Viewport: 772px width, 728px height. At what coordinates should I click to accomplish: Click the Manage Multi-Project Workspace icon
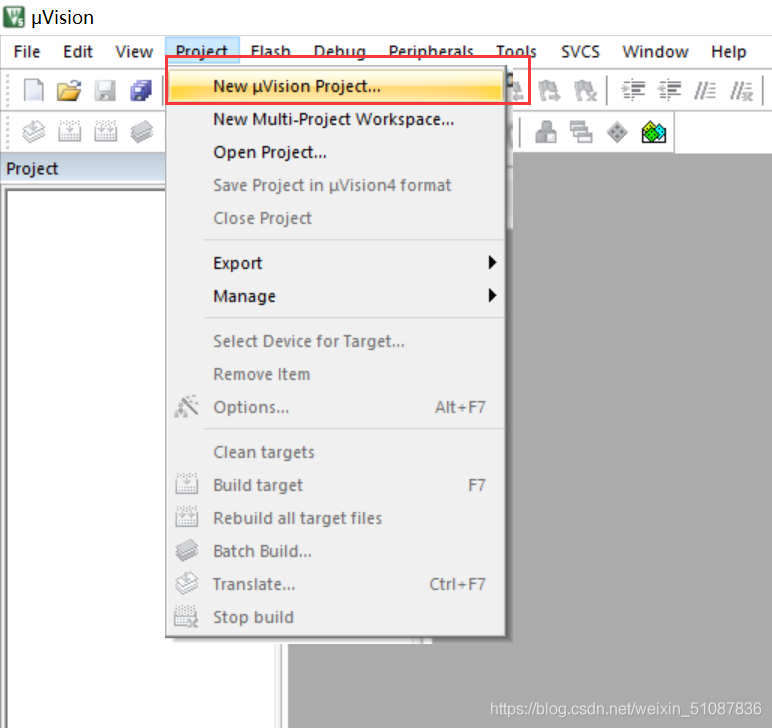581,132
